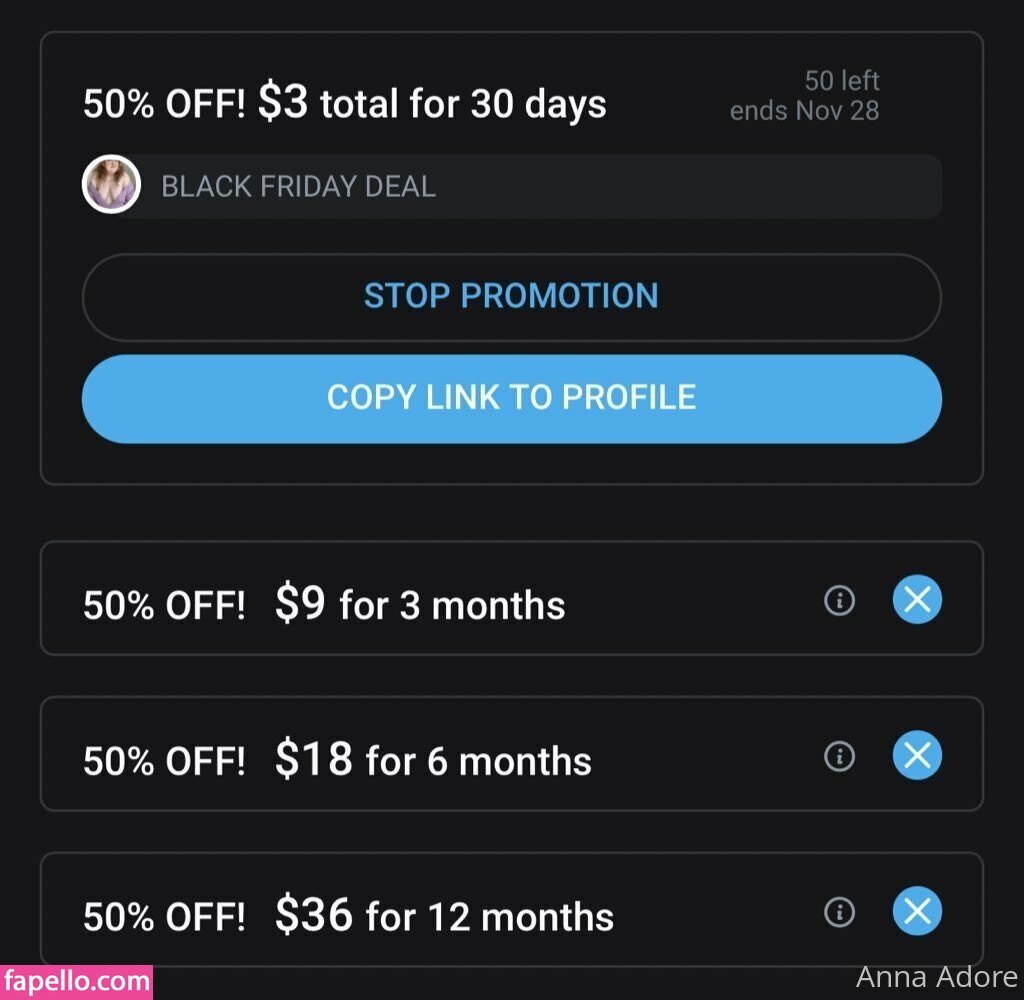Screen dimensions: 1024x1000
Task: Delete the $18 for 6 months bundle
Action: click(917, 755)
